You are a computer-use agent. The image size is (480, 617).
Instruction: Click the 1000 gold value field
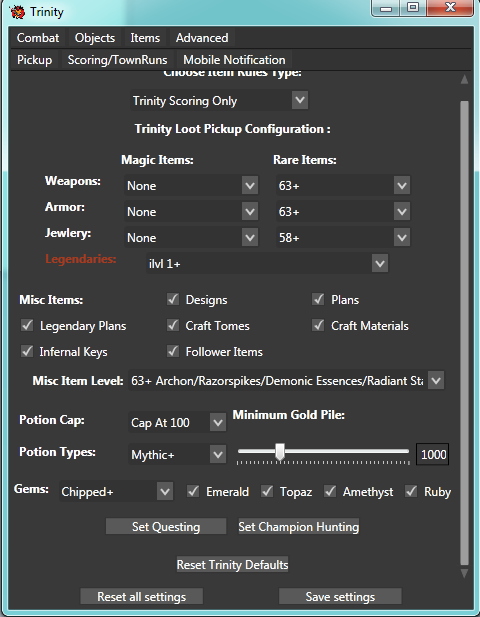click(432, 454)
